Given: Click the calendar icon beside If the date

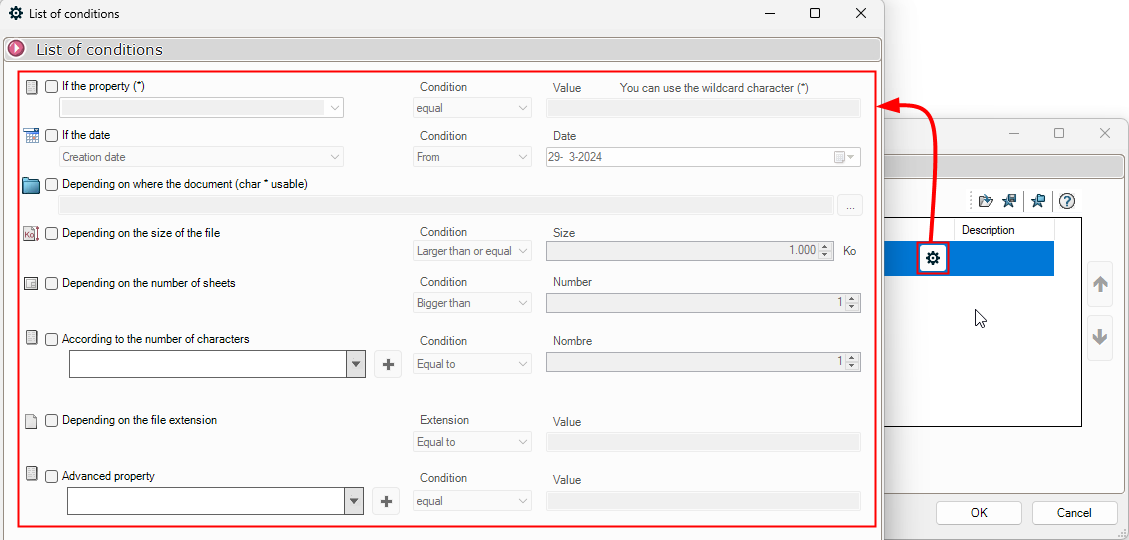Looking at the screenshot, I should 31,135.
